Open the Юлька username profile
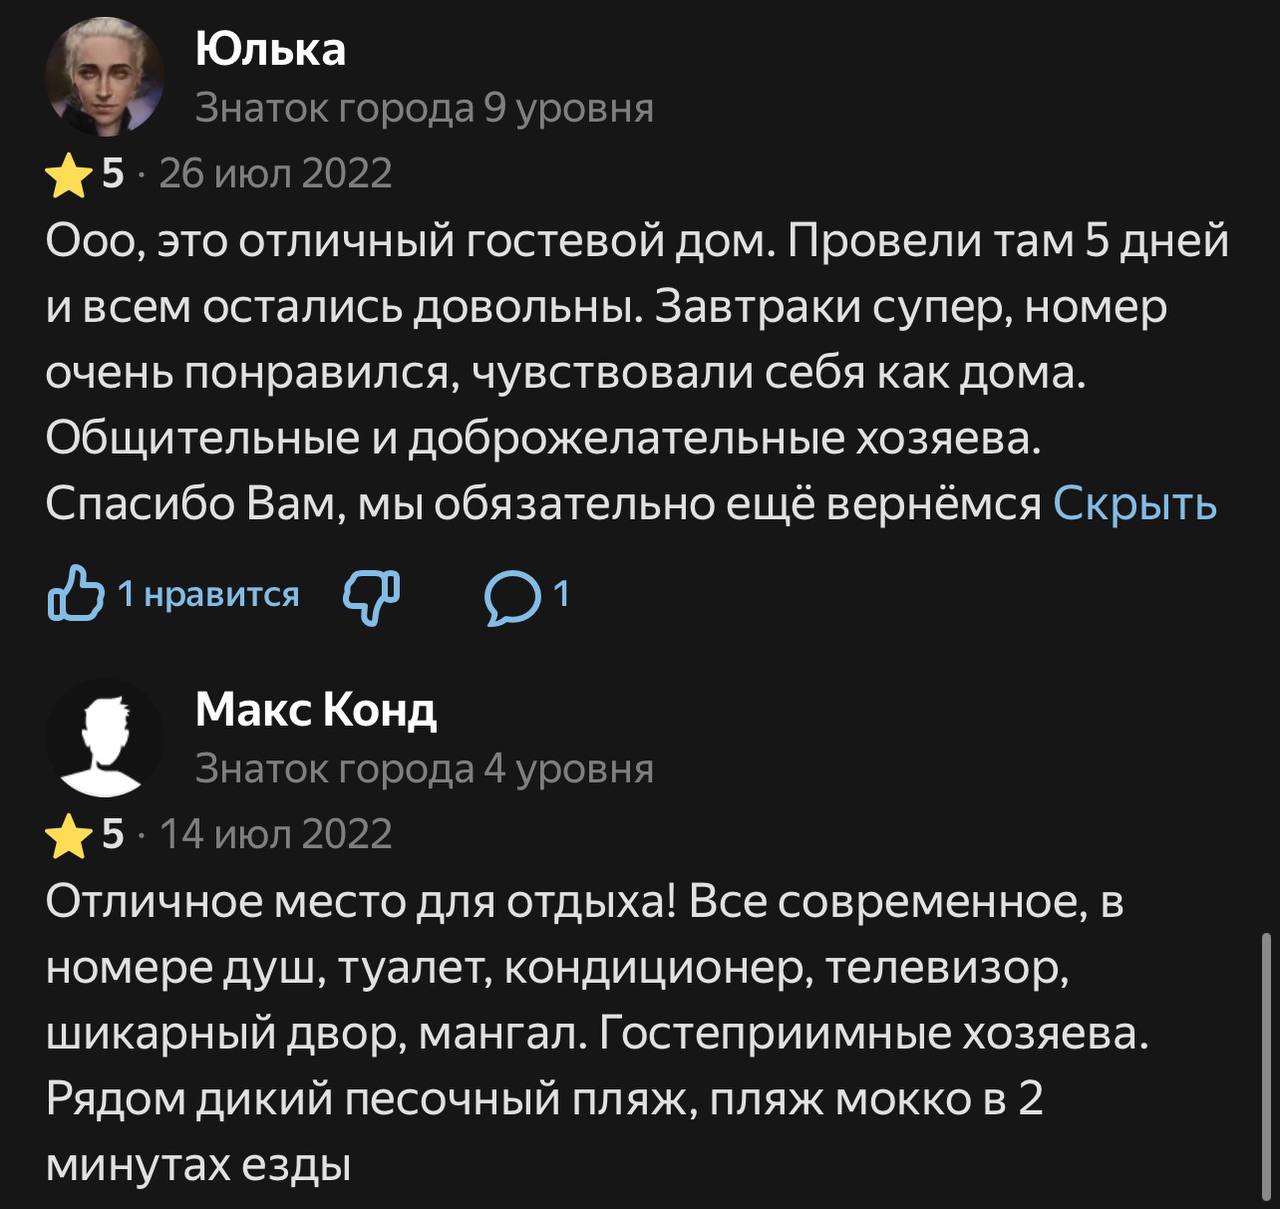The width and height of the screenshot is (1280, 1209). point(271,49)
